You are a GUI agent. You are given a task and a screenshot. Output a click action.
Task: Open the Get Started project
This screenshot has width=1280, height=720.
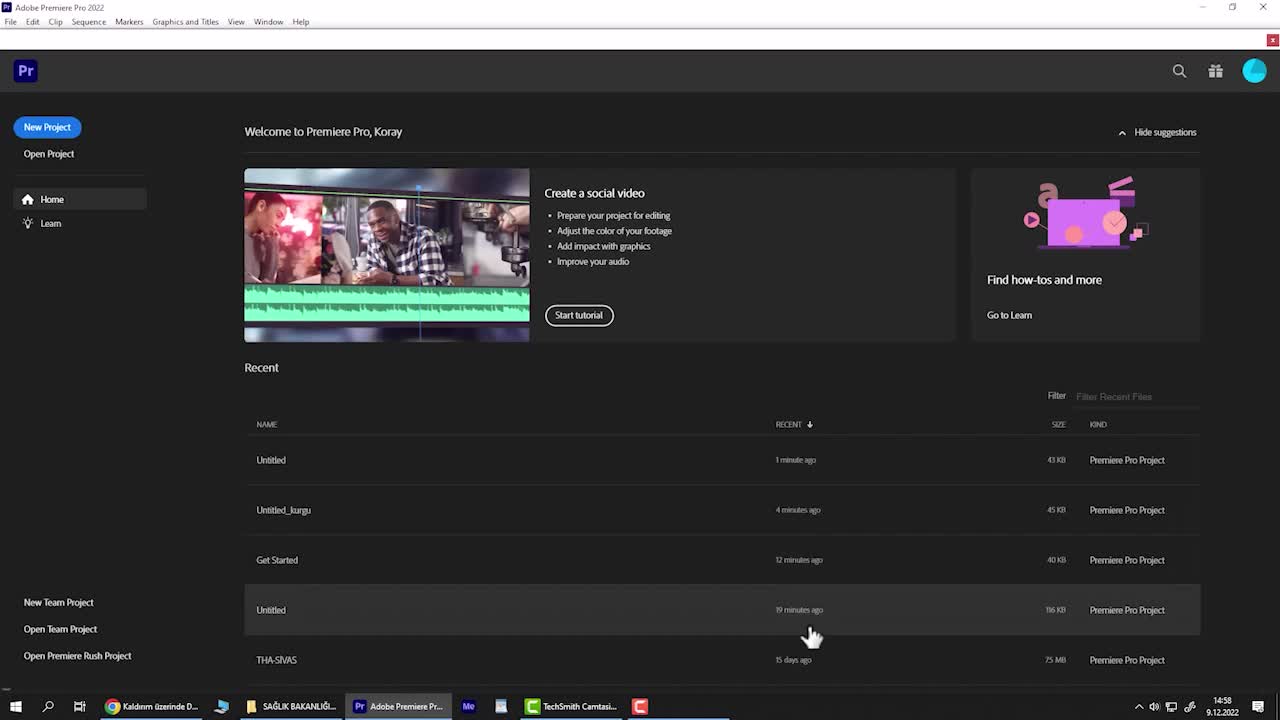click(x=722, y=560)
